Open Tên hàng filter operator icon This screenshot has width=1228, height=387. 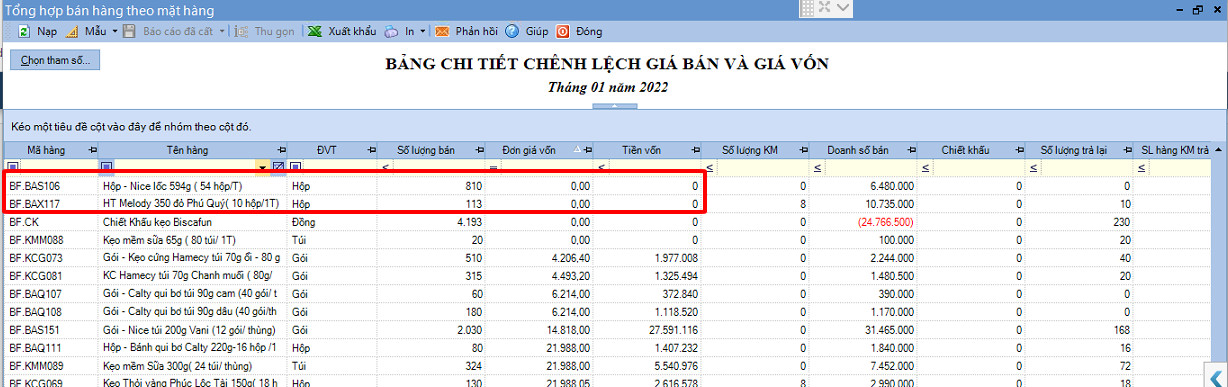(x=107, y=166)
